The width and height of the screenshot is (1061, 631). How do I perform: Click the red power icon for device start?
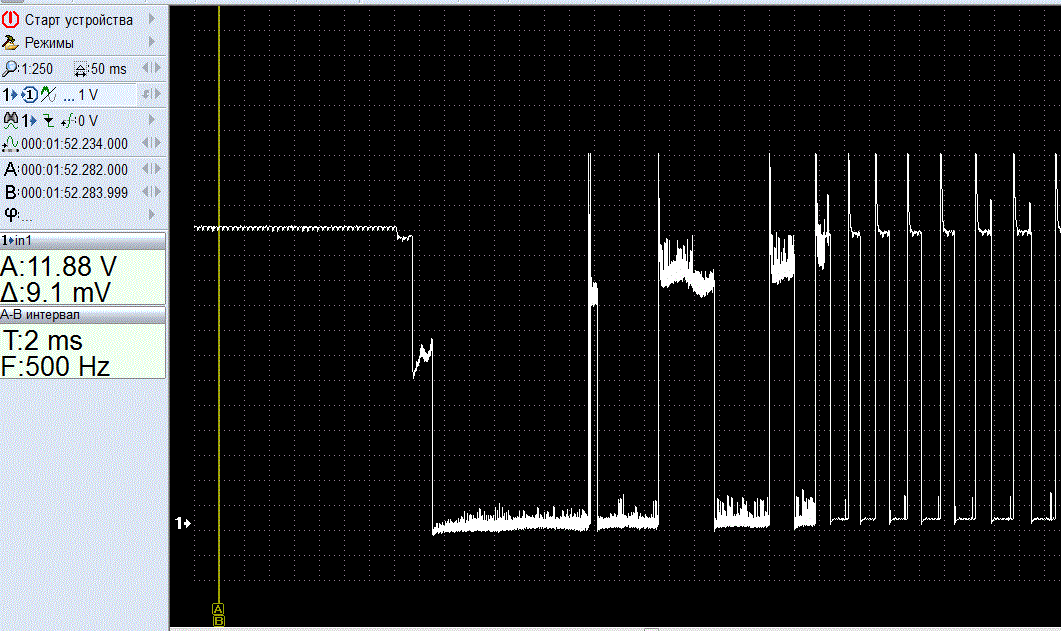pyautogui.click(x=11, y=20)
